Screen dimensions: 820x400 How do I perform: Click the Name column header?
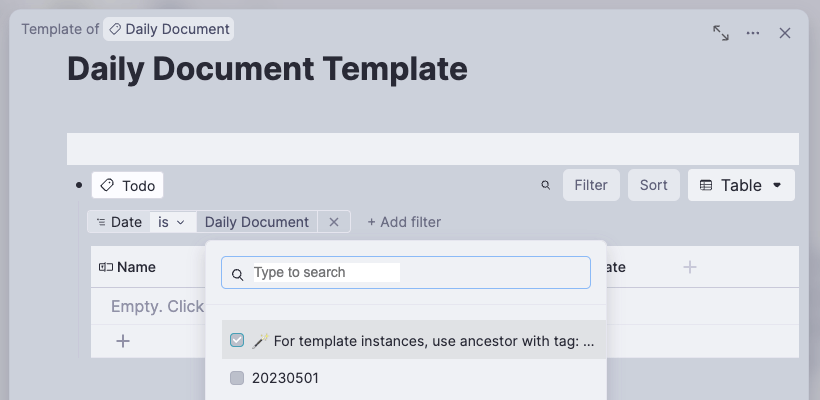tap(137, 267)
